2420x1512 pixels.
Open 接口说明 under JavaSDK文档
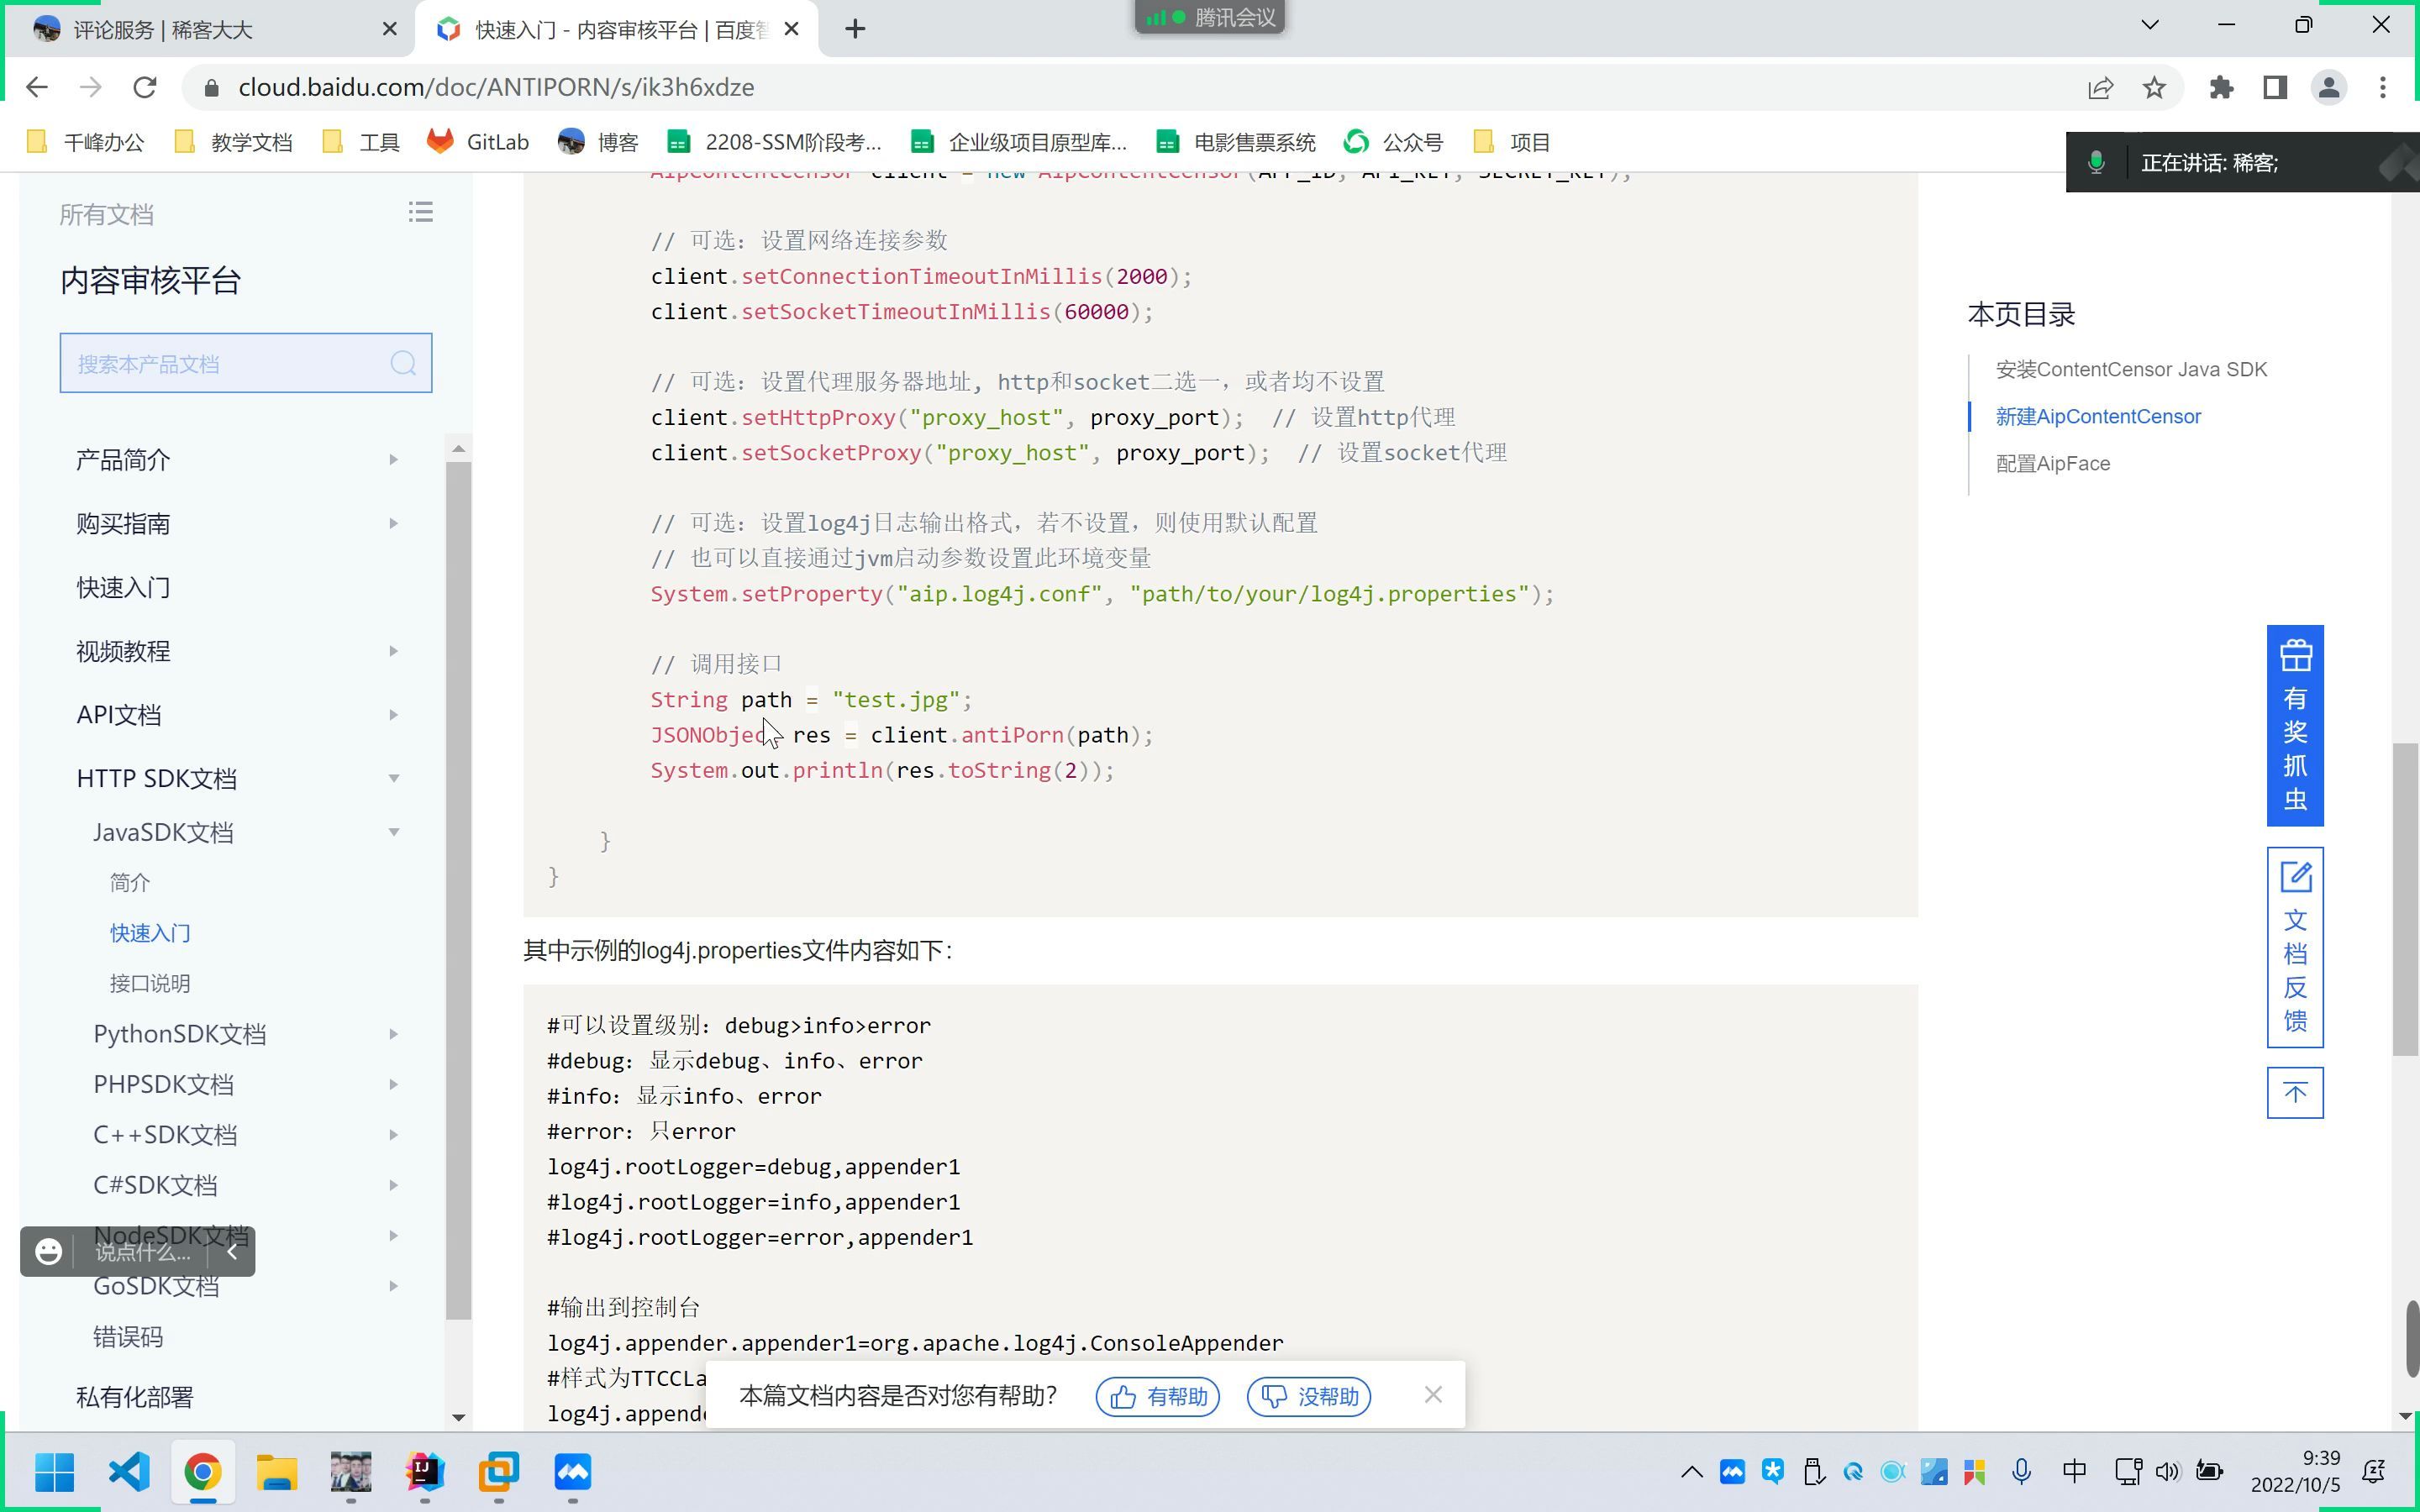tap(150, 984)
